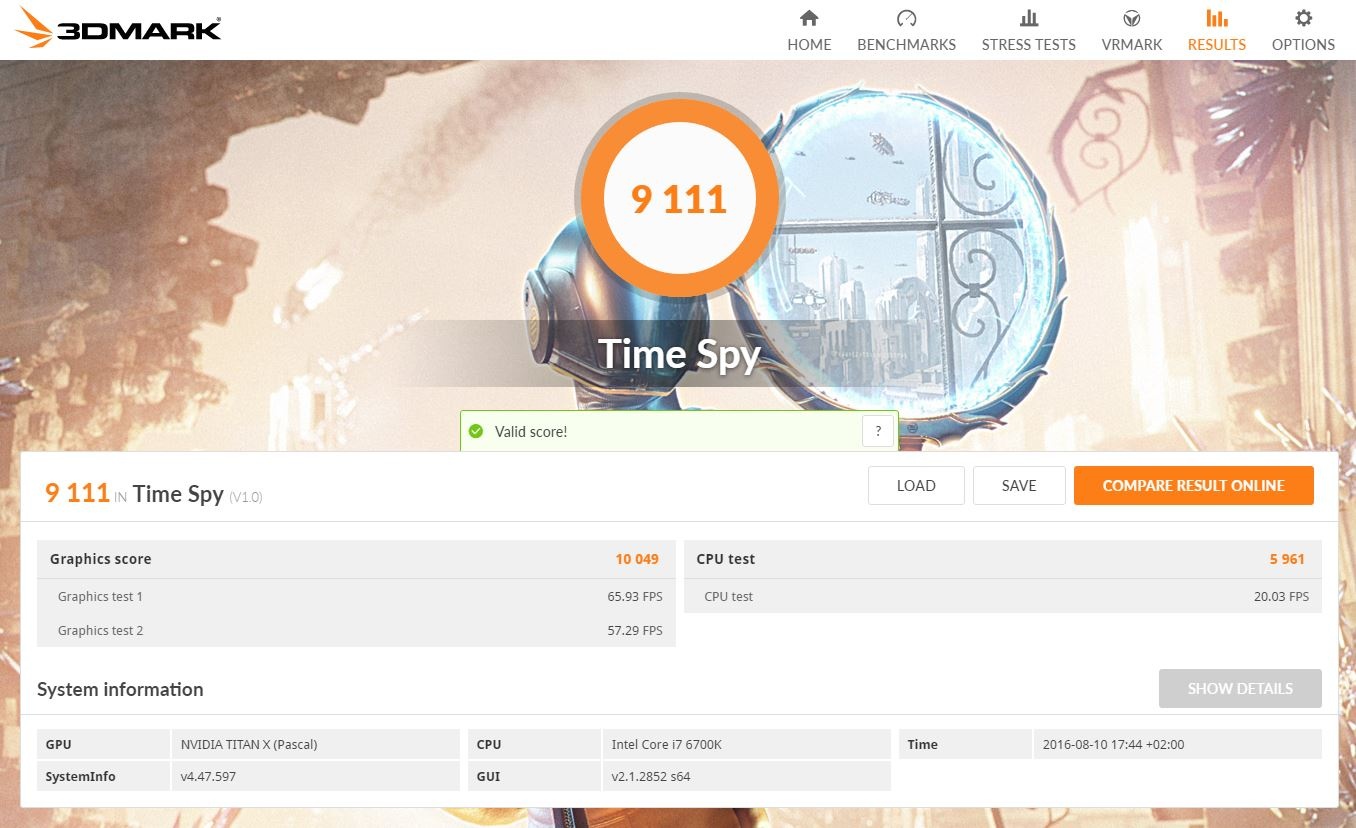The width and height of the screenshot is (1356, 828).
Task: Open the HOME tab
Action: (x=809, y=30)
